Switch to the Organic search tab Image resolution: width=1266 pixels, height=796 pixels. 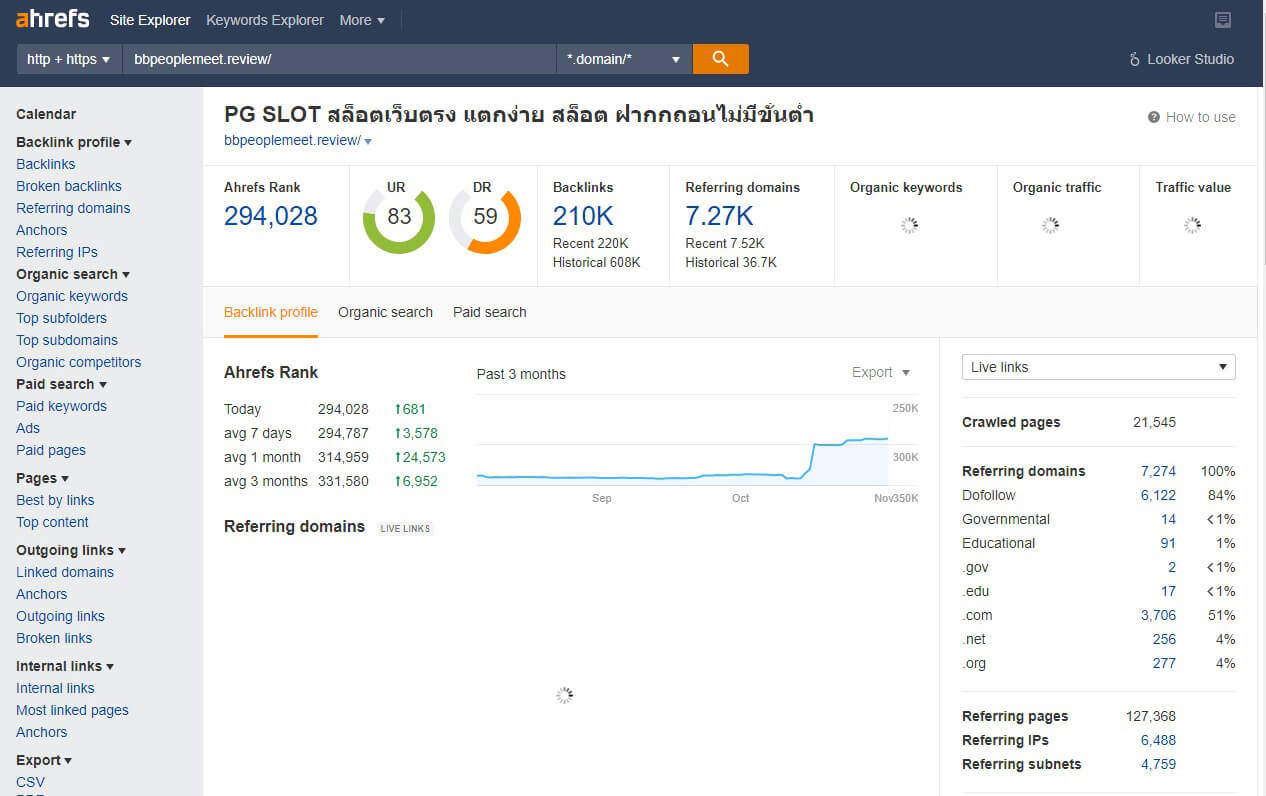click(x=385, y=312)
